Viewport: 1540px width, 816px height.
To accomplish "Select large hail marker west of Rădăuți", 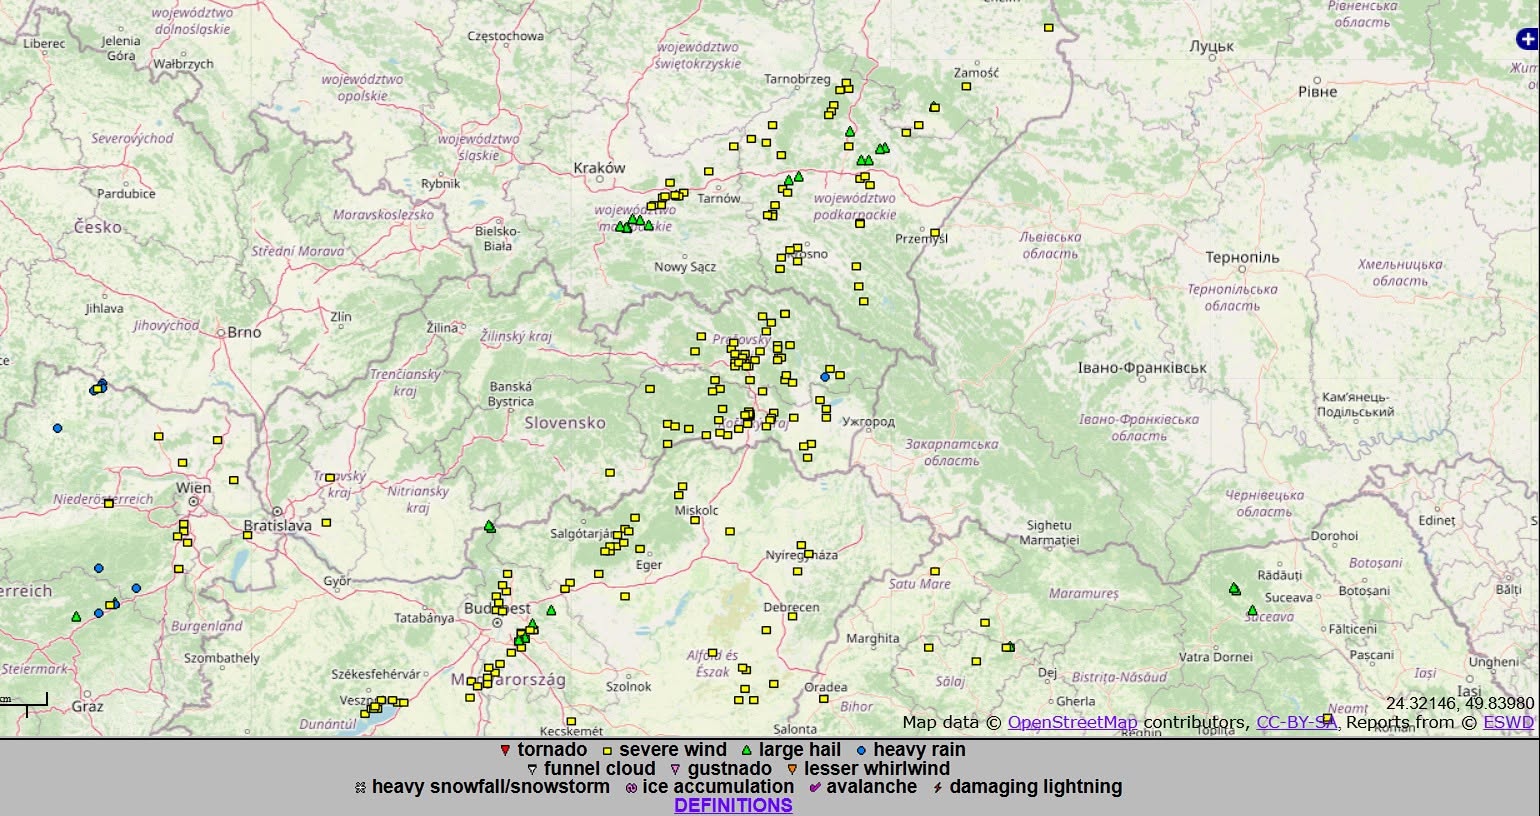I will [x=1234, y=589].
